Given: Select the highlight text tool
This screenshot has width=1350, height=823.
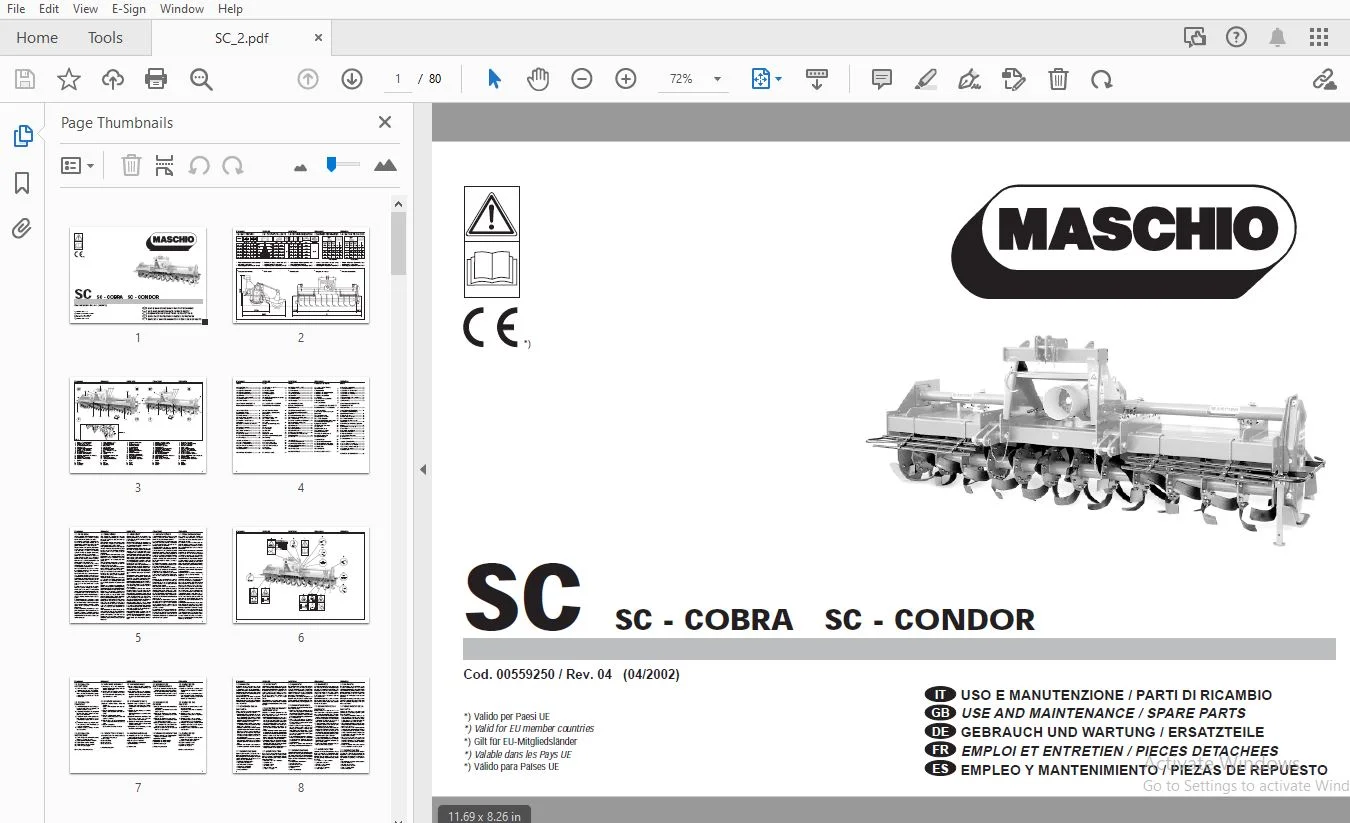Looking at the screenshot, I should [x=925, y=79].
